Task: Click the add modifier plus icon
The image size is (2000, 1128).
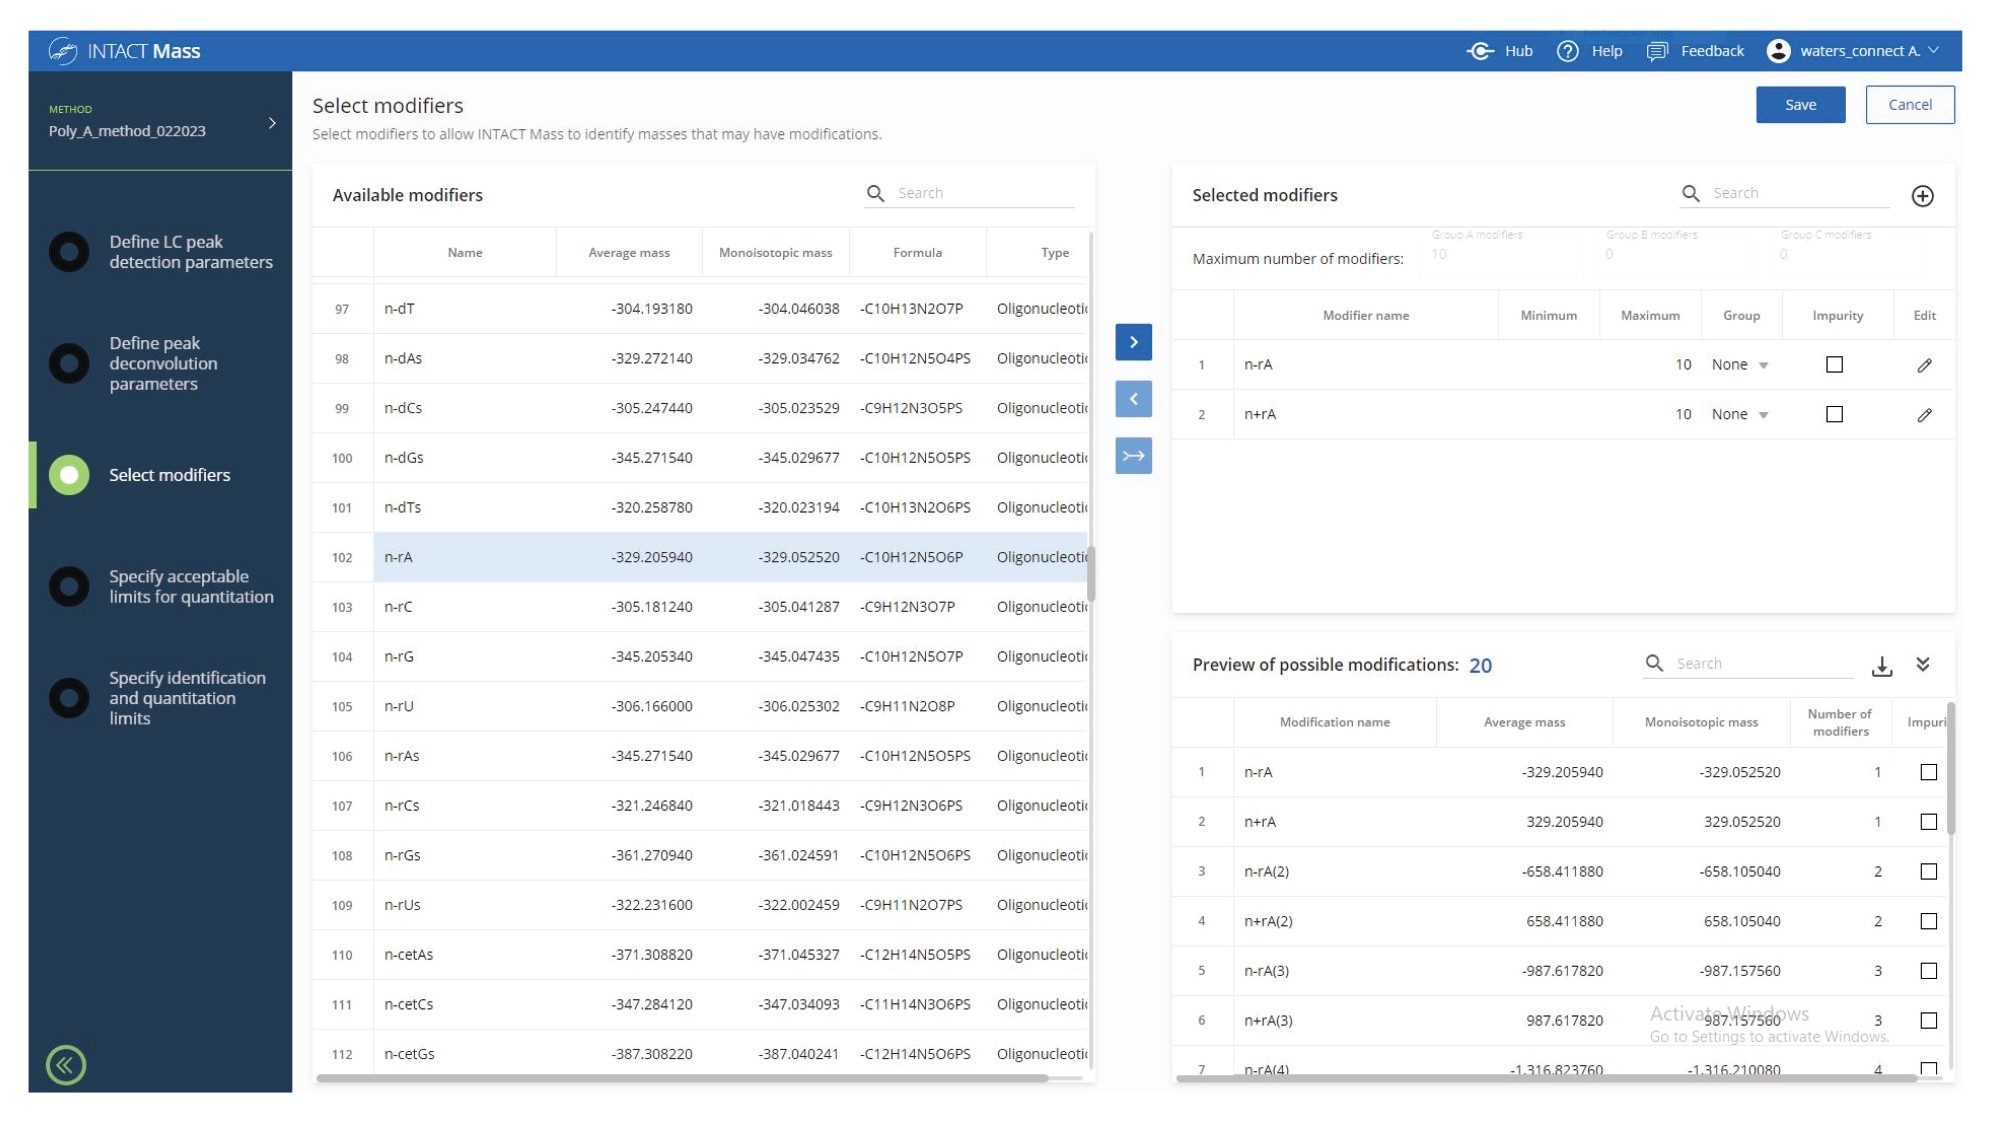Action: point(1921,196)
